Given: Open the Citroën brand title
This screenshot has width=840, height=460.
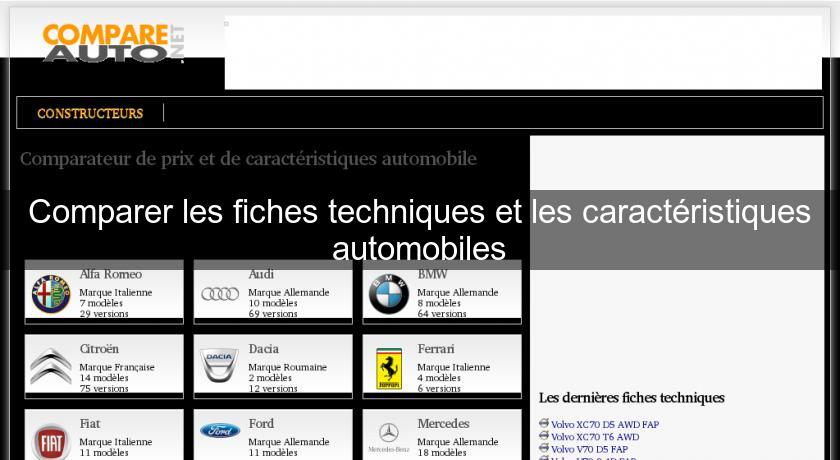Looking at the screenshot, I should click(99, 349).
